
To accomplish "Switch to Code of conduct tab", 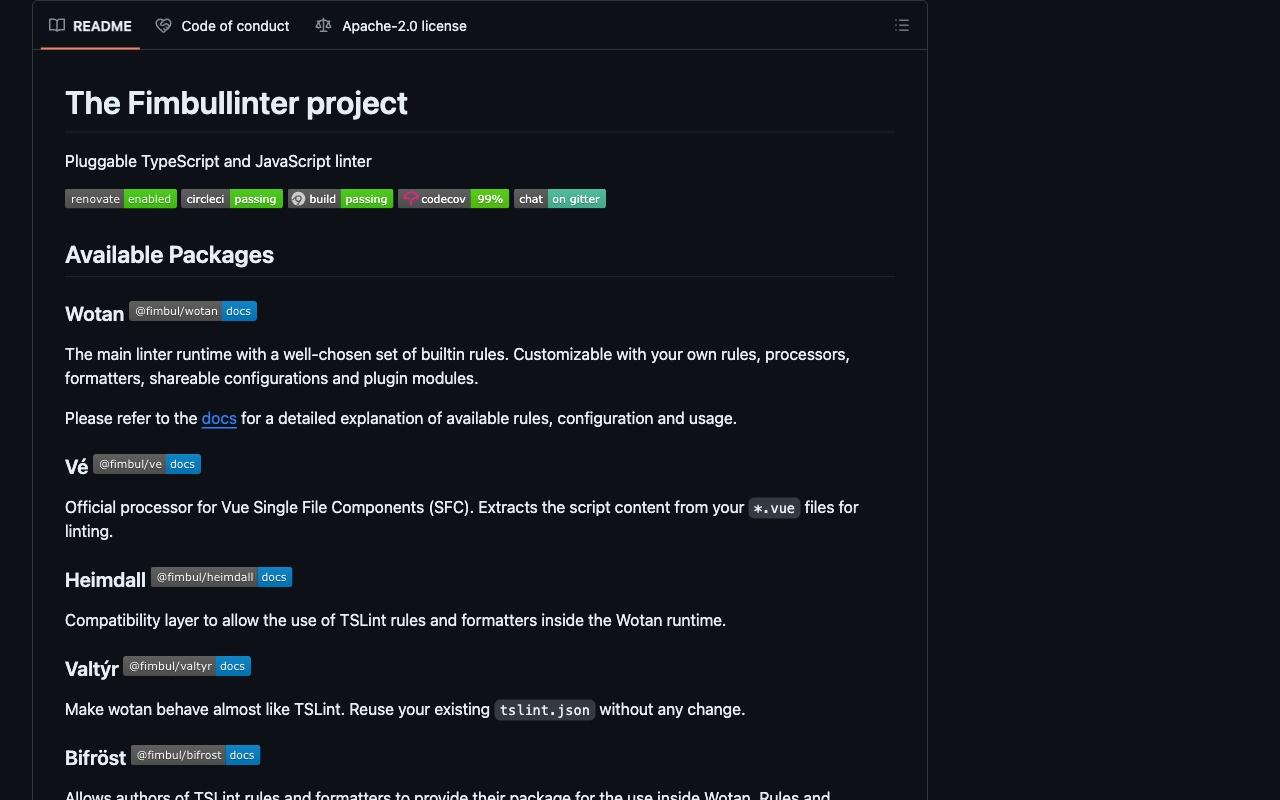I will (x=223, y=26).
